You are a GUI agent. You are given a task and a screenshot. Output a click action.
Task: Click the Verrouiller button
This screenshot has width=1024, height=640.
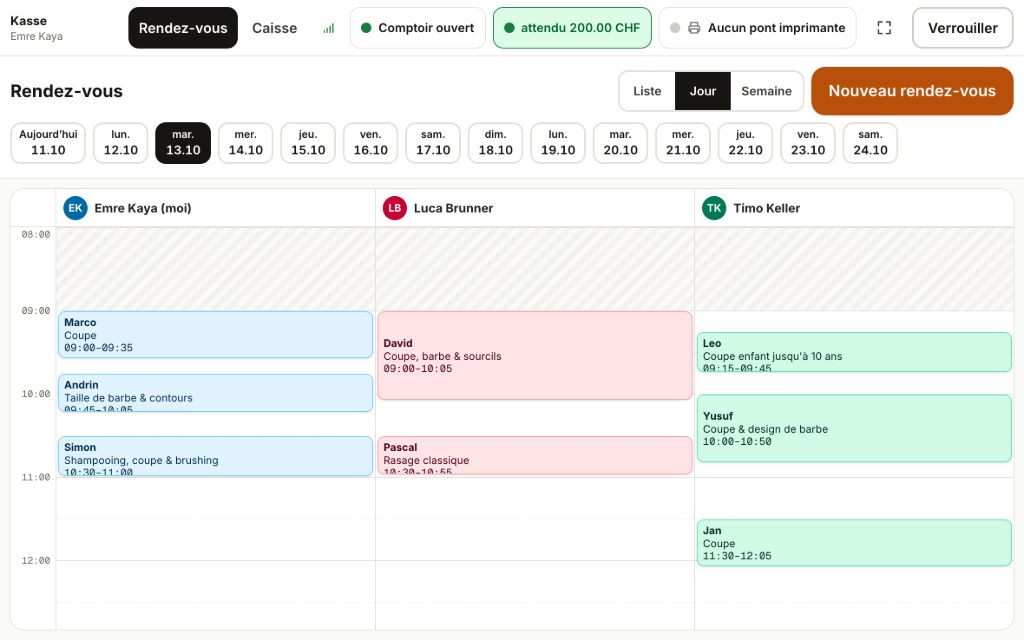[963, 28]
